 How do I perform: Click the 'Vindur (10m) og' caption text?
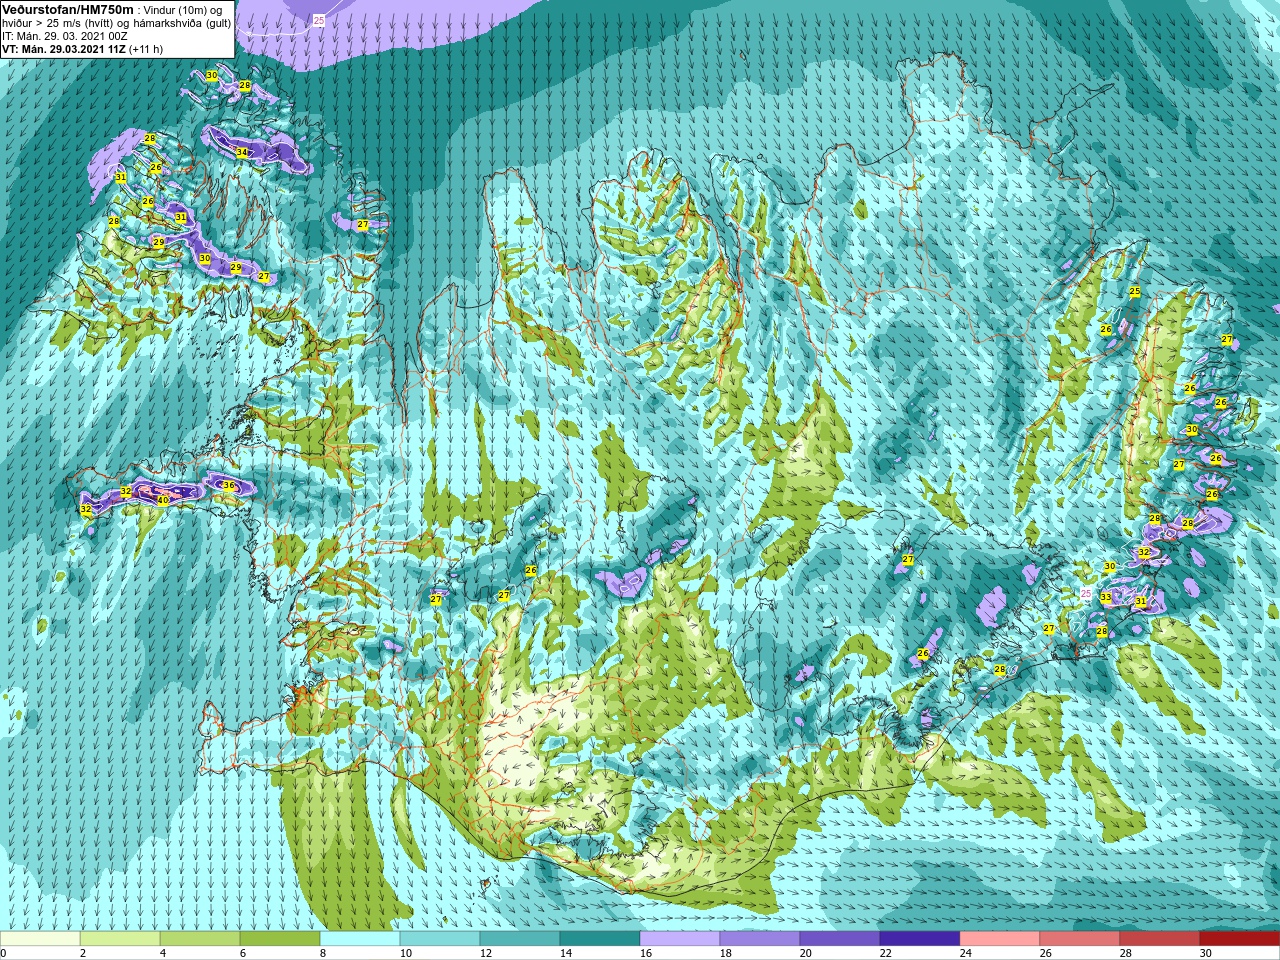[183, 10]
